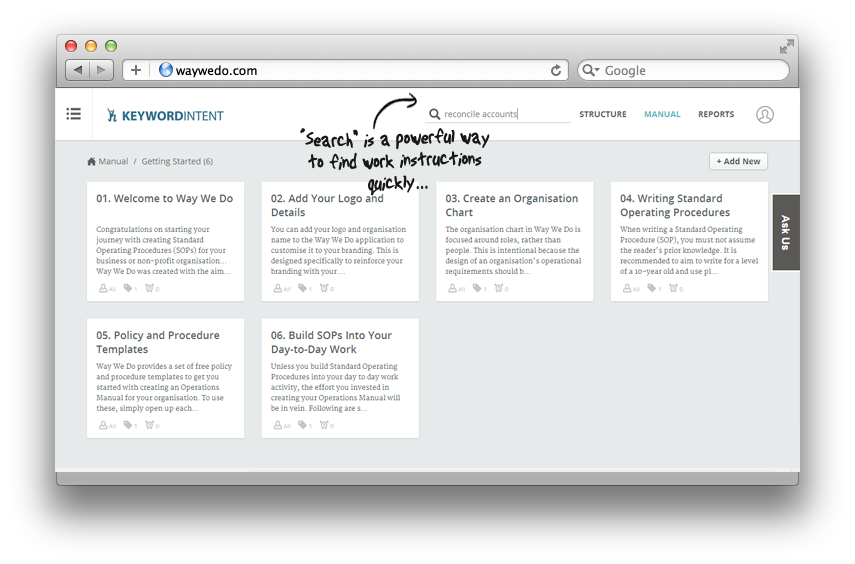The image size is (855, 564).
Task: Click alarm icon on Build SOPs card
Action: click(x=324, y=425)
